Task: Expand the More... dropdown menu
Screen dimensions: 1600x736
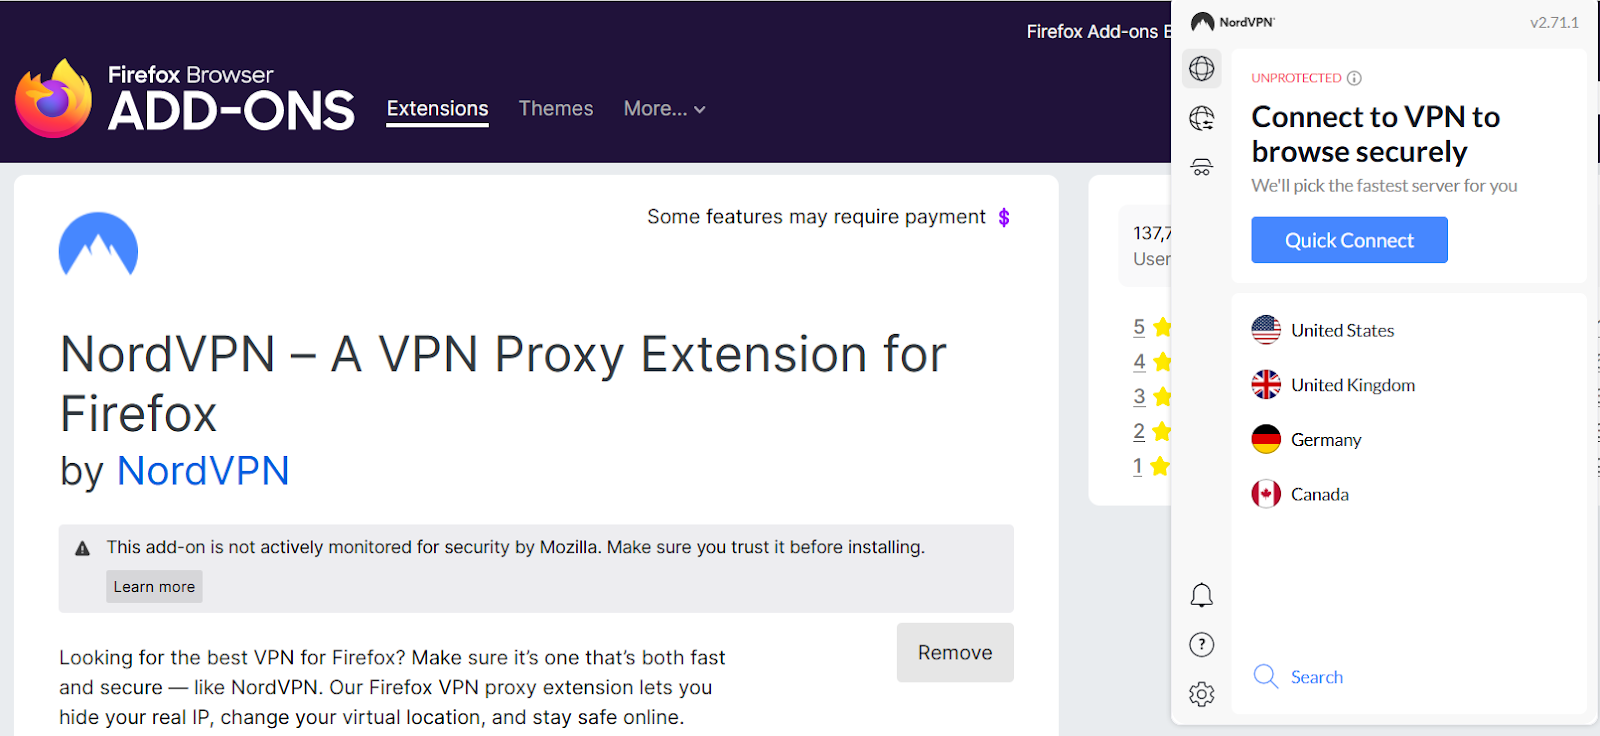Action: pyautogui.click(x=665, y=109)
